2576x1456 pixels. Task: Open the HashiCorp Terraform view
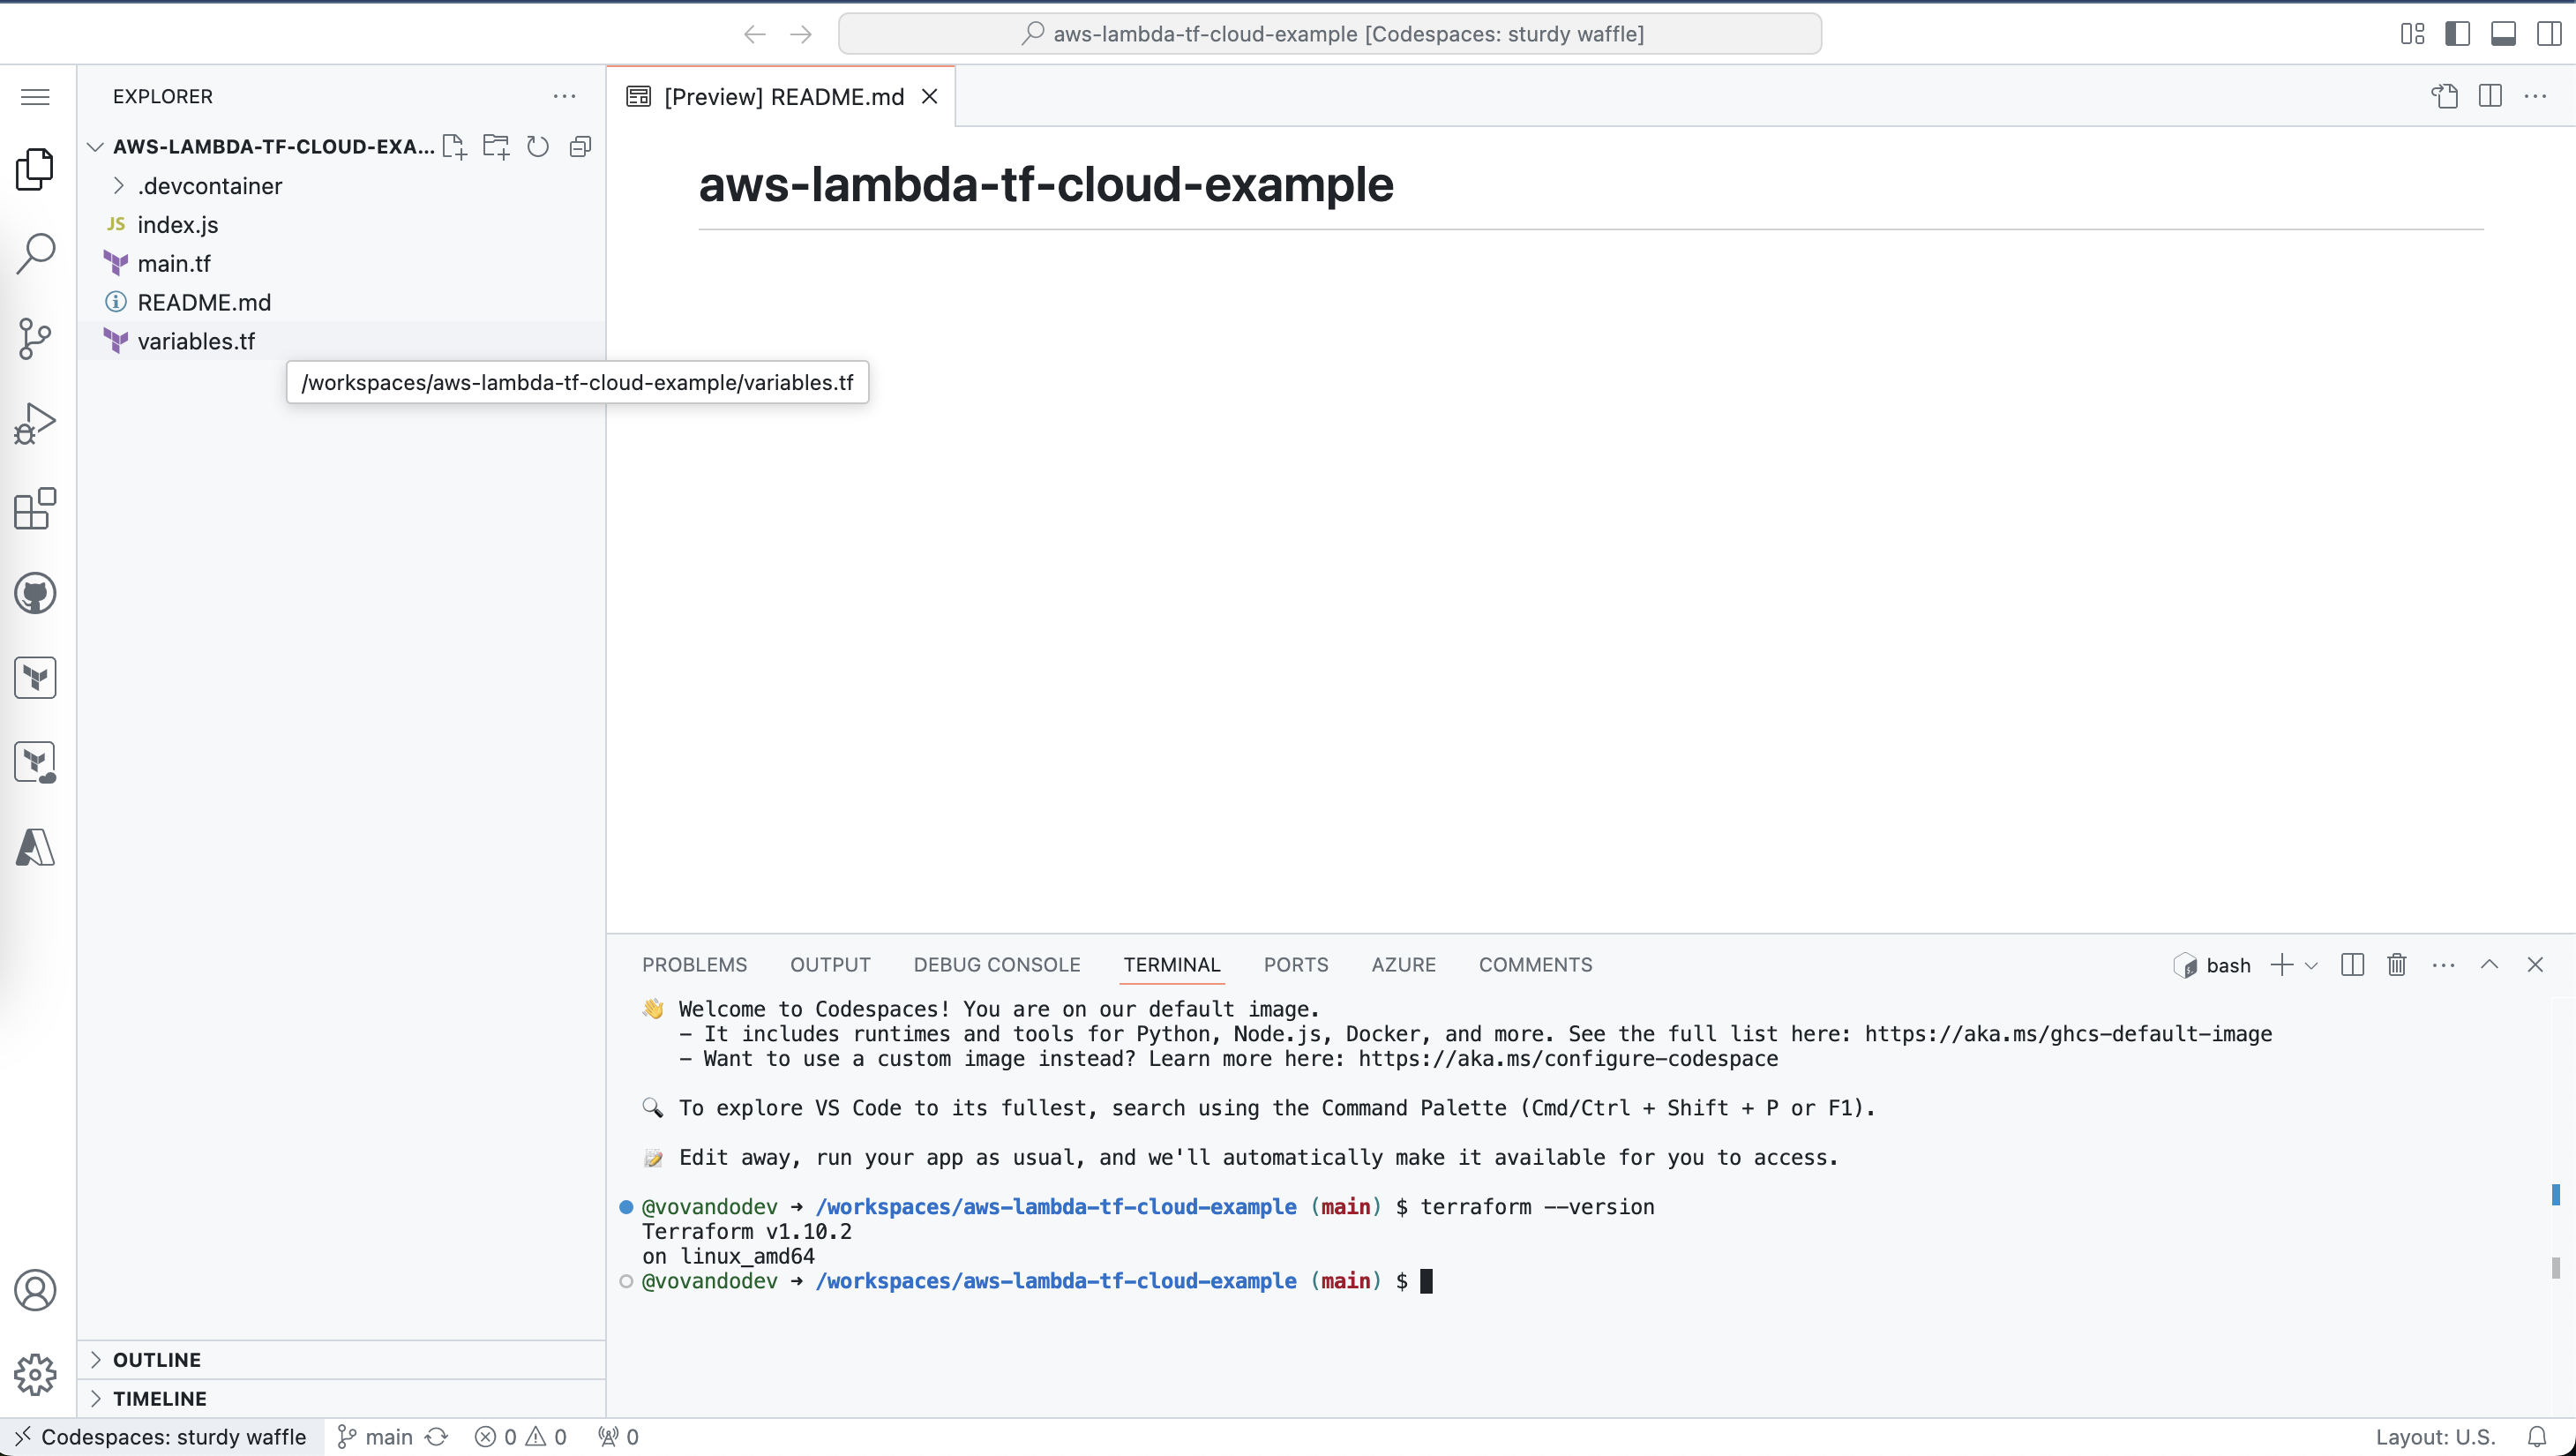click(35, 678)
